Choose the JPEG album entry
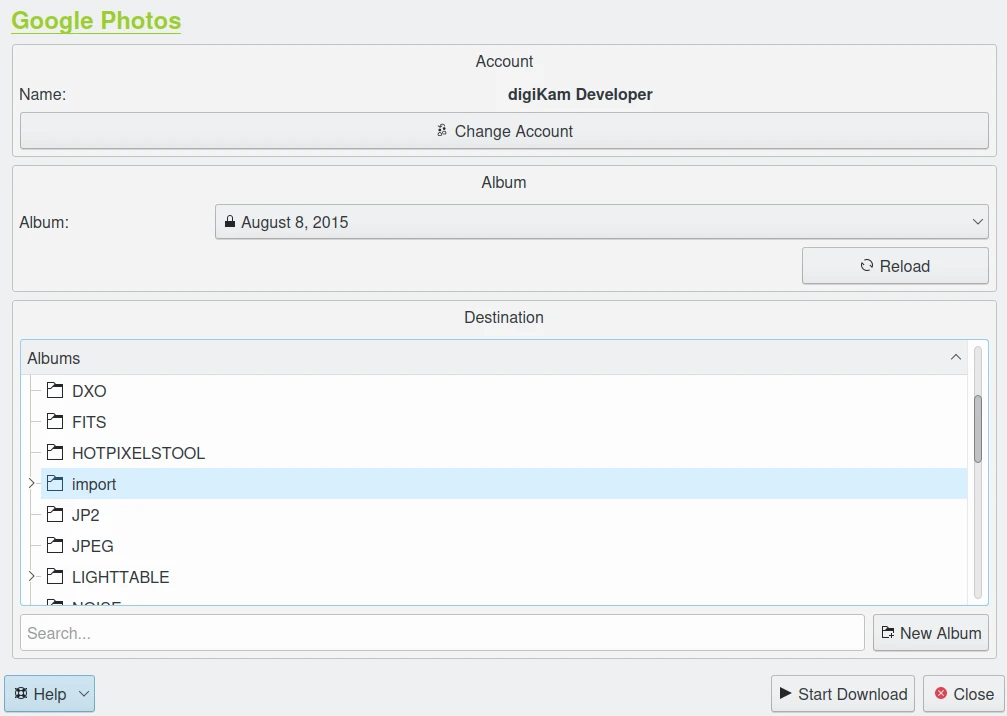The width and height of the screenshot is (1007, 716). coord(93,546)
